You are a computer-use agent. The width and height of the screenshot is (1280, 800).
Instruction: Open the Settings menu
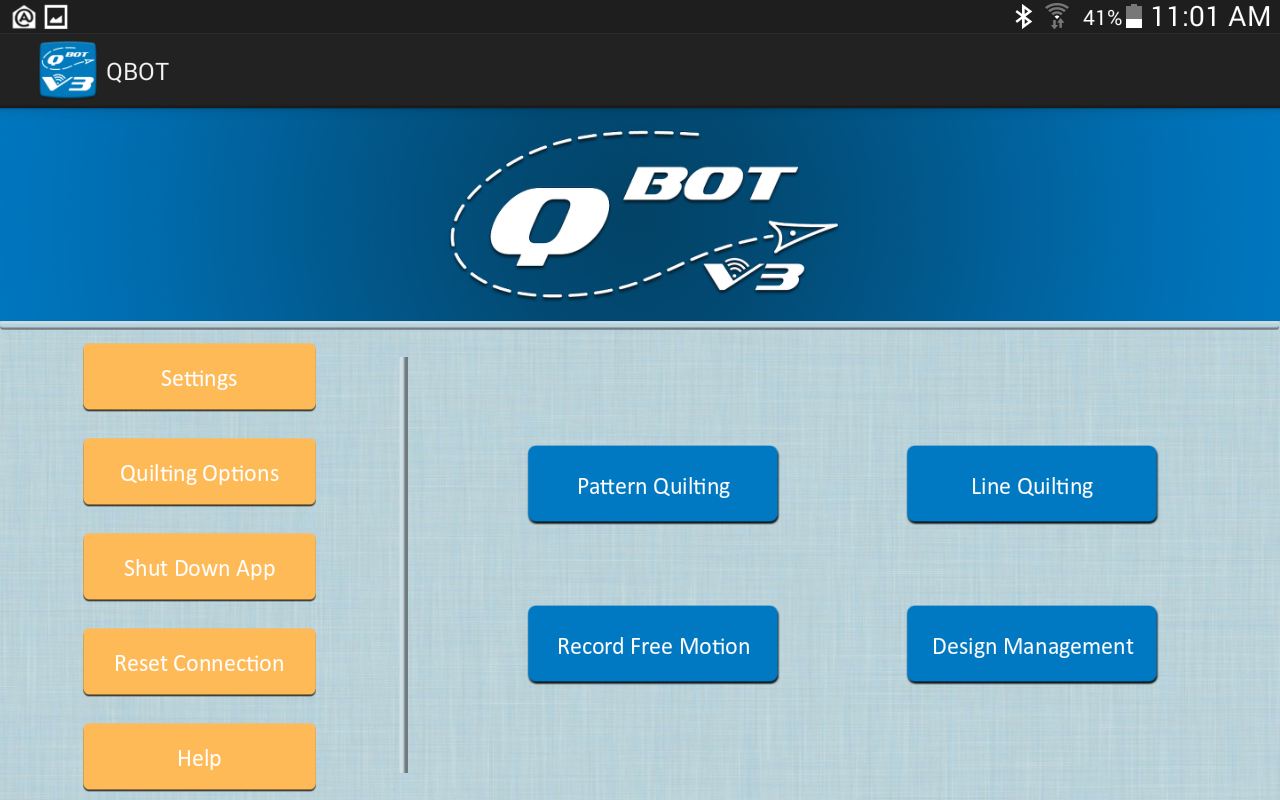coord(199,377)
